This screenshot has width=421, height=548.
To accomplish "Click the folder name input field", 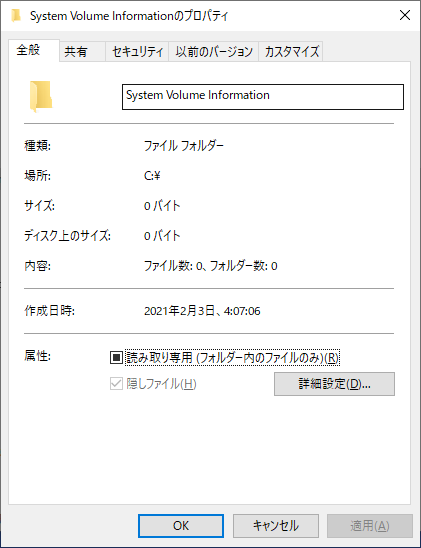I will [263, 97].
